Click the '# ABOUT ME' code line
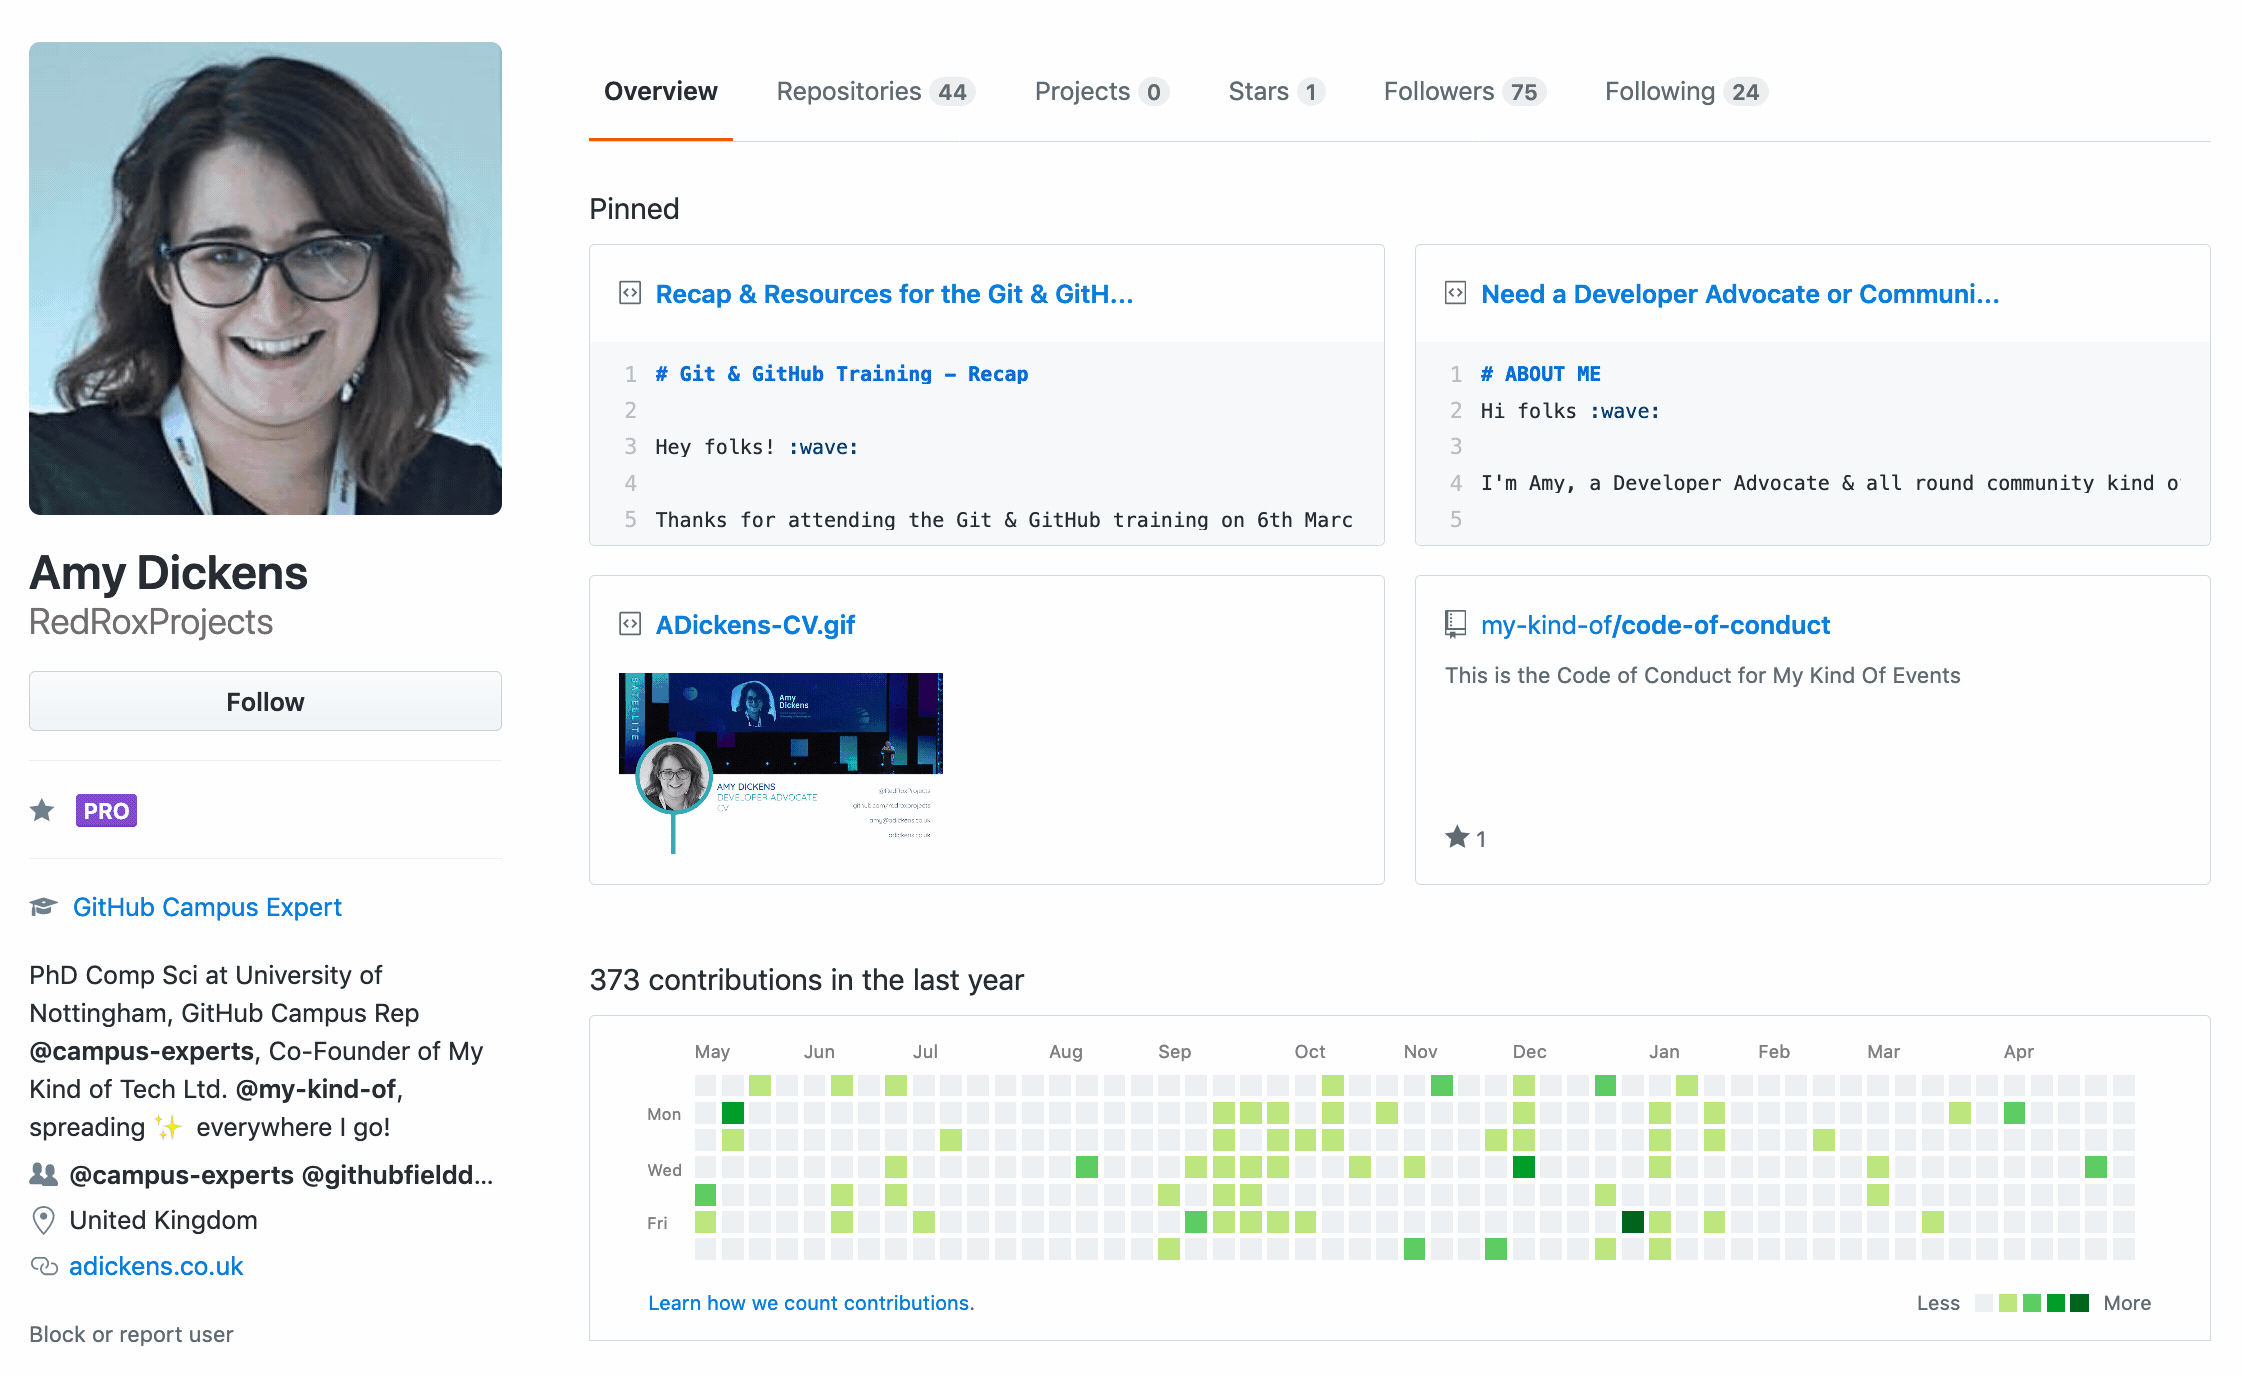Screen dimensions: 2242x1376 tap(1540, 374)
